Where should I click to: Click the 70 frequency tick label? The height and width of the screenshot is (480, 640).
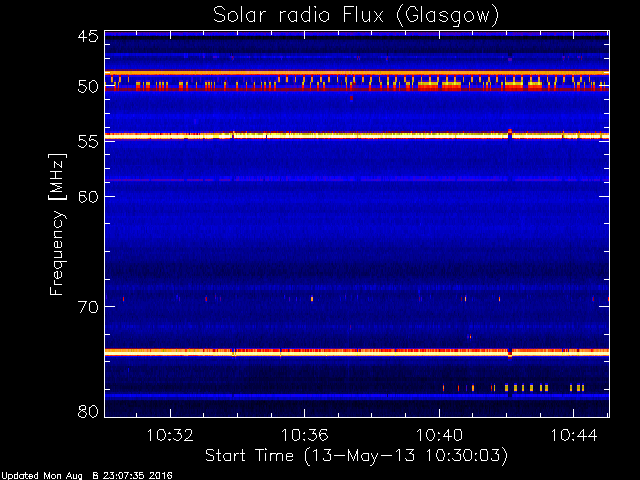click(x=88, y=306)
